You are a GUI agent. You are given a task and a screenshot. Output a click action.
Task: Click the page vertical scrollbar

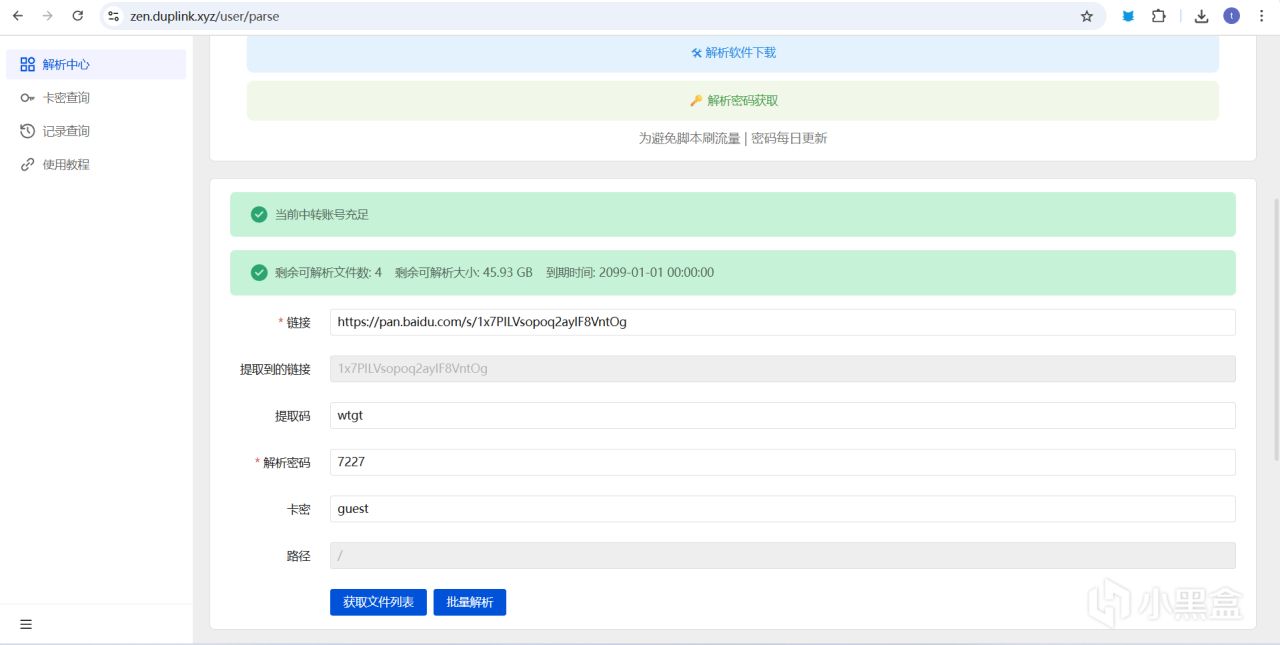coord(1275,300)
